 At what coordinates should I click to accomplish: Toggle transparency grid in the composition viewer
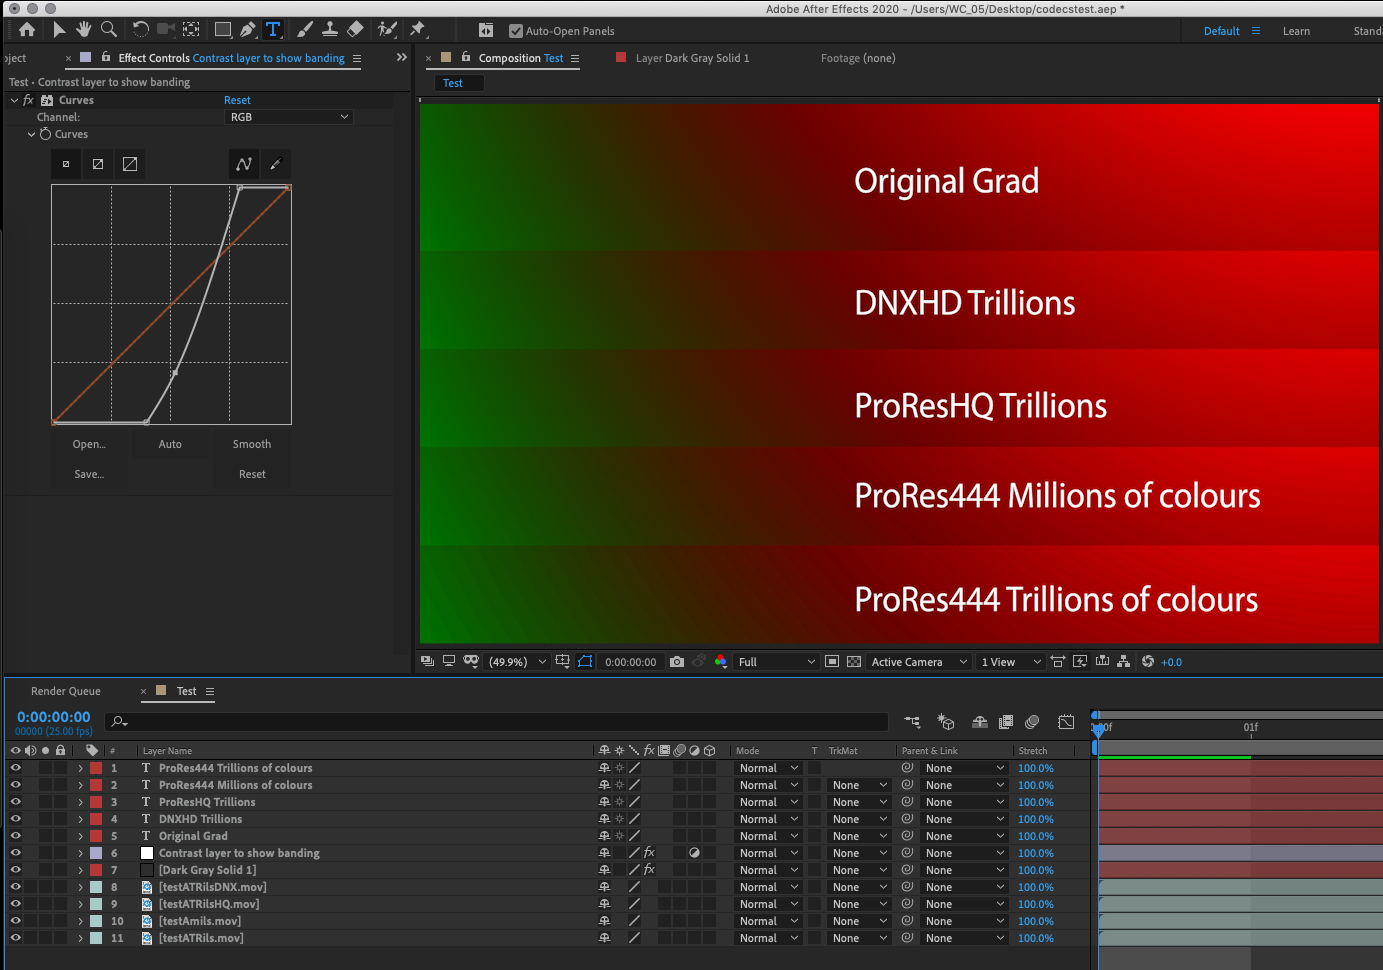(x=853, y=661)
